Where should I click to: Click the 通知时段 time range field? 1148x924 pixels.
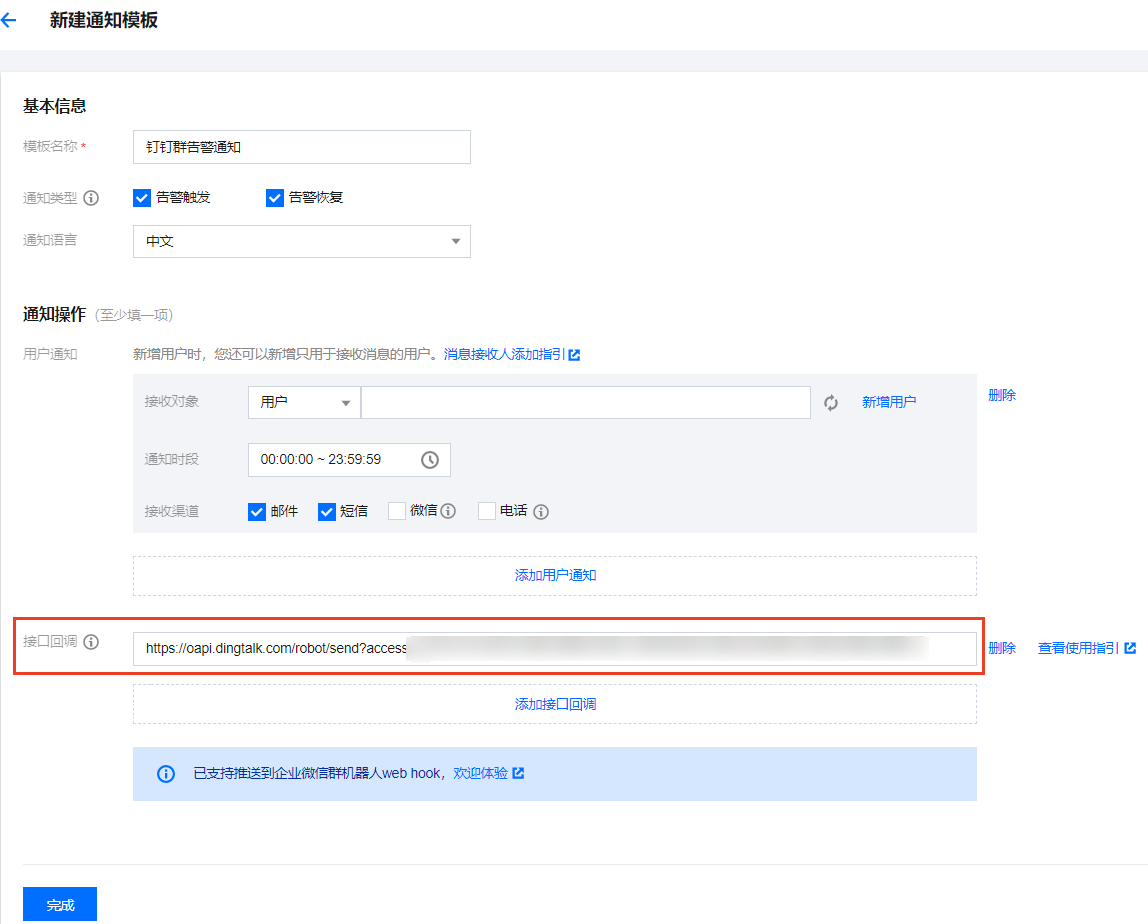(x=349, y=460)
